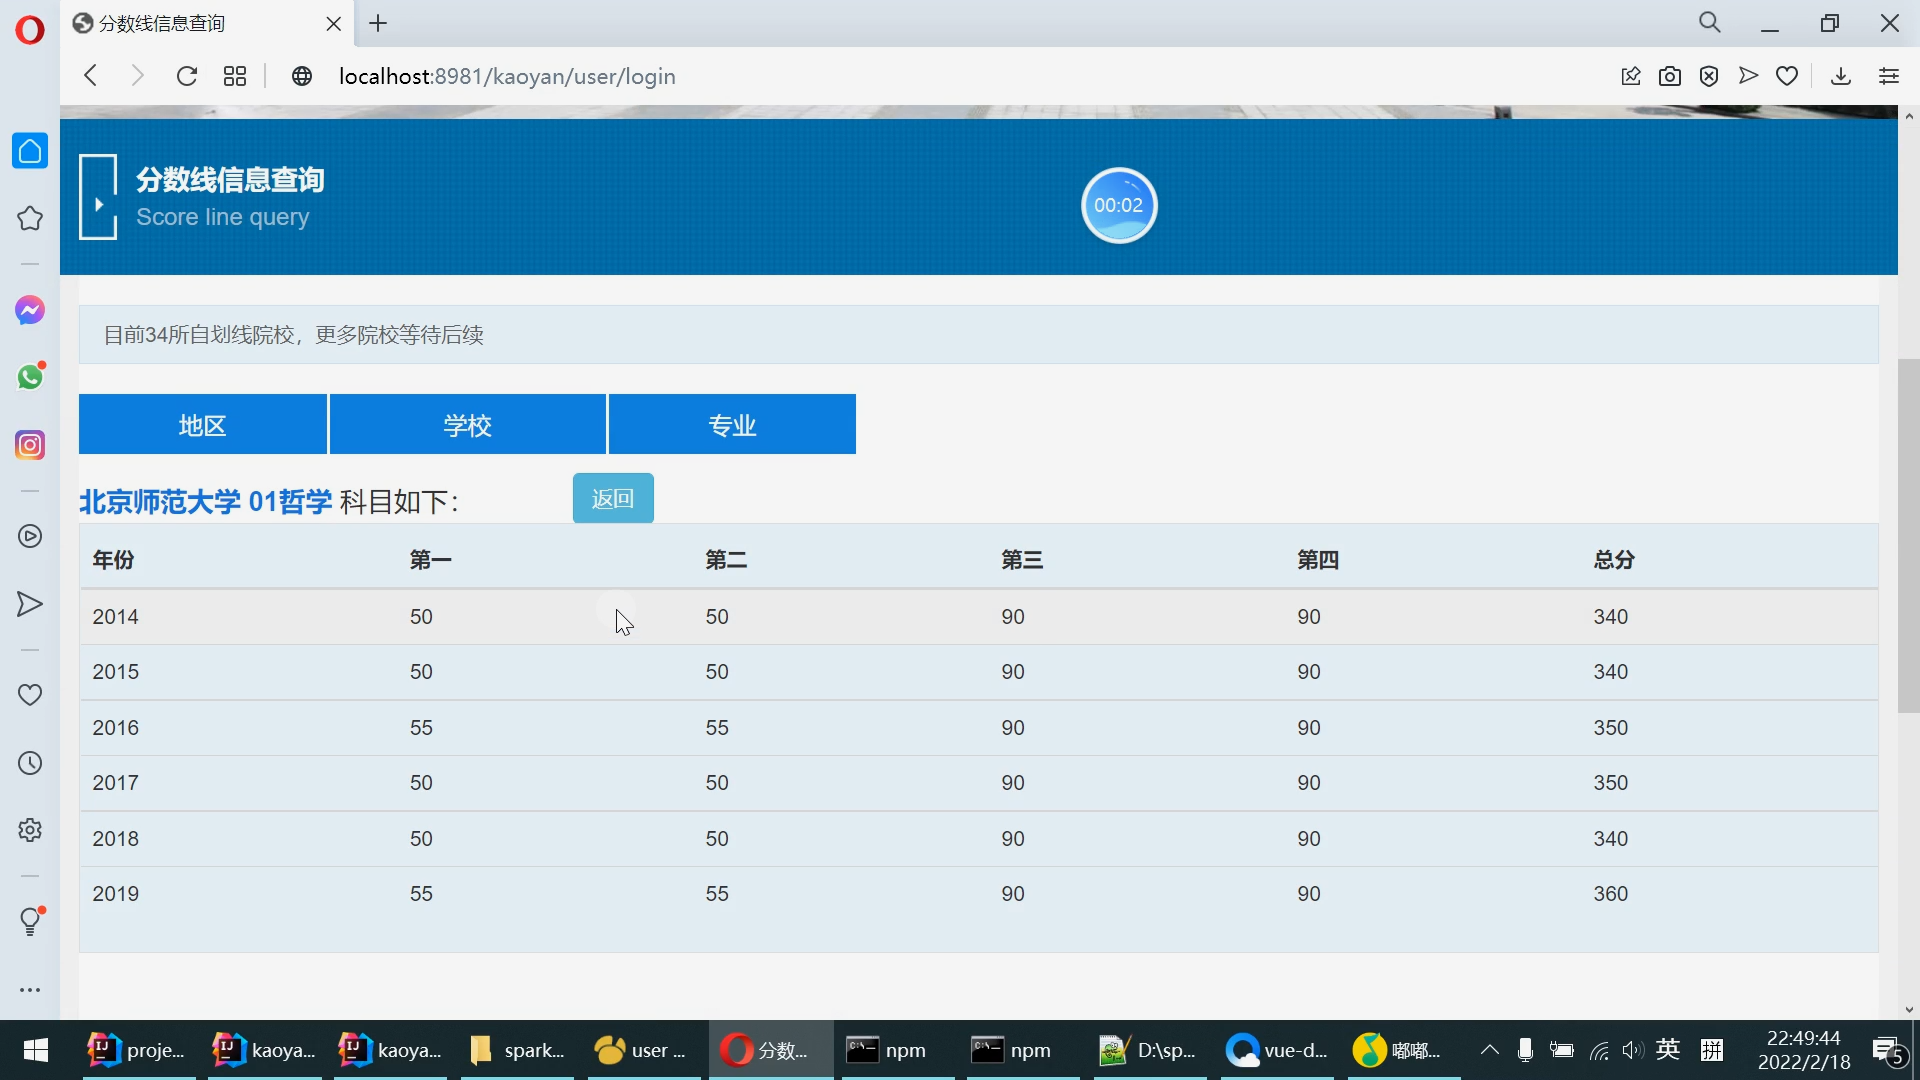Click the address bar URL

507,76
